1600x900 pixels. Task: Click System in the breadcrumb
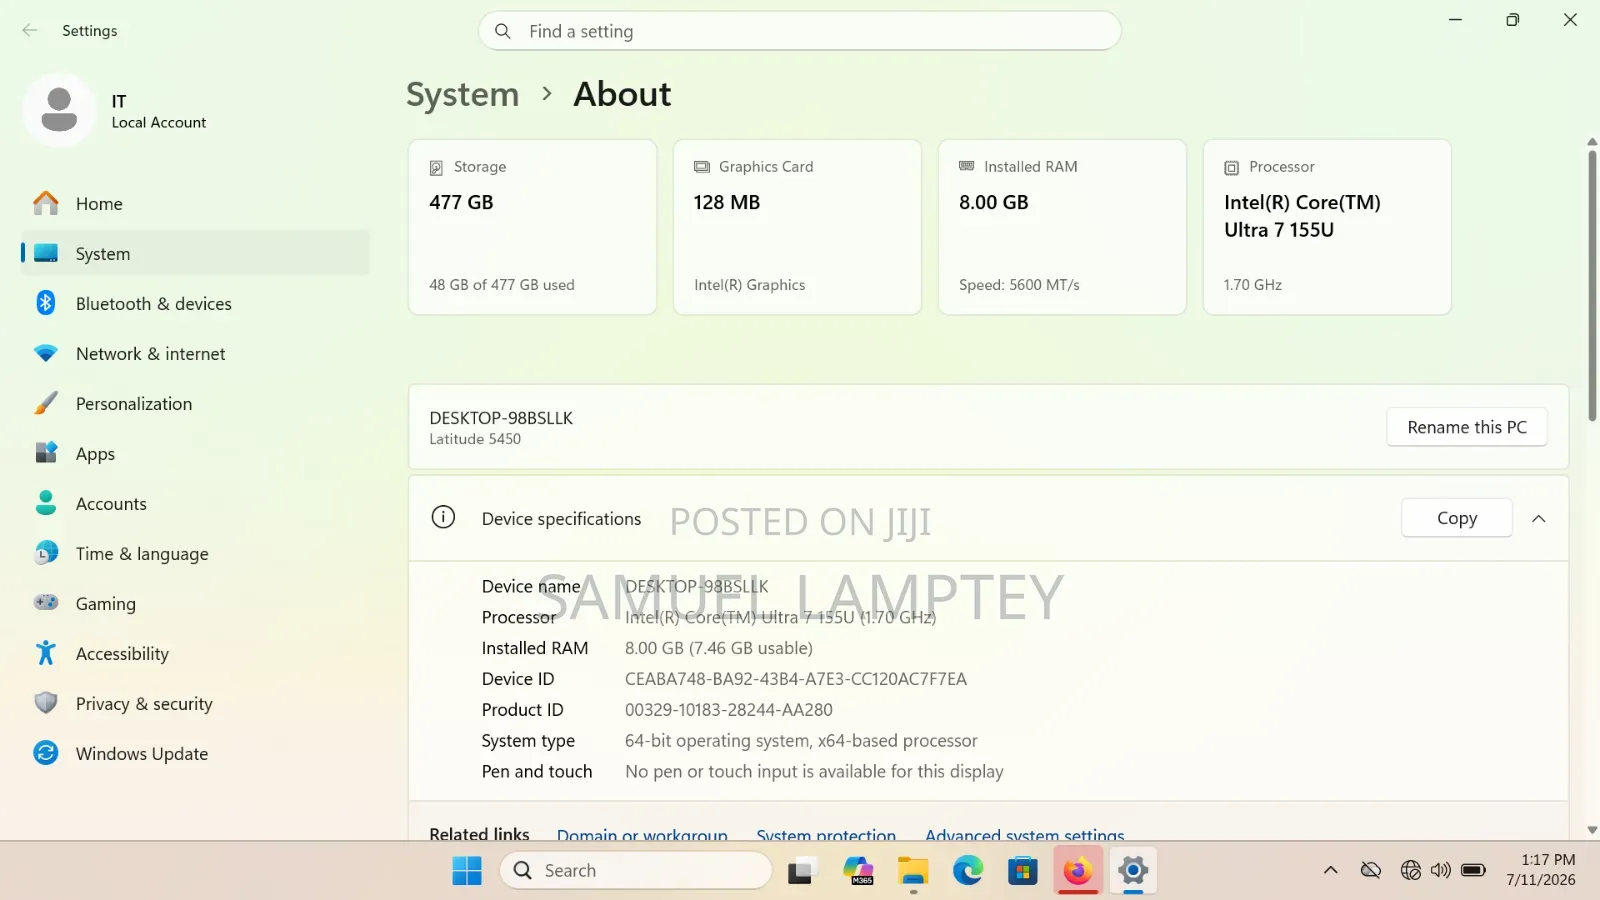pos(463,94)
